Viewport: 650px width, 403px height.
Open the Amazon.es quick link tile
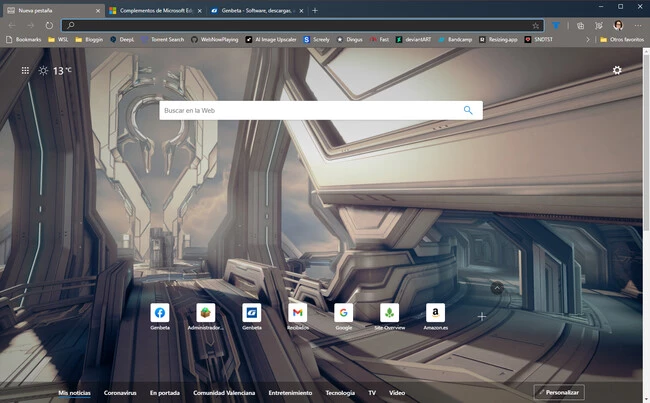pos(435,313)
